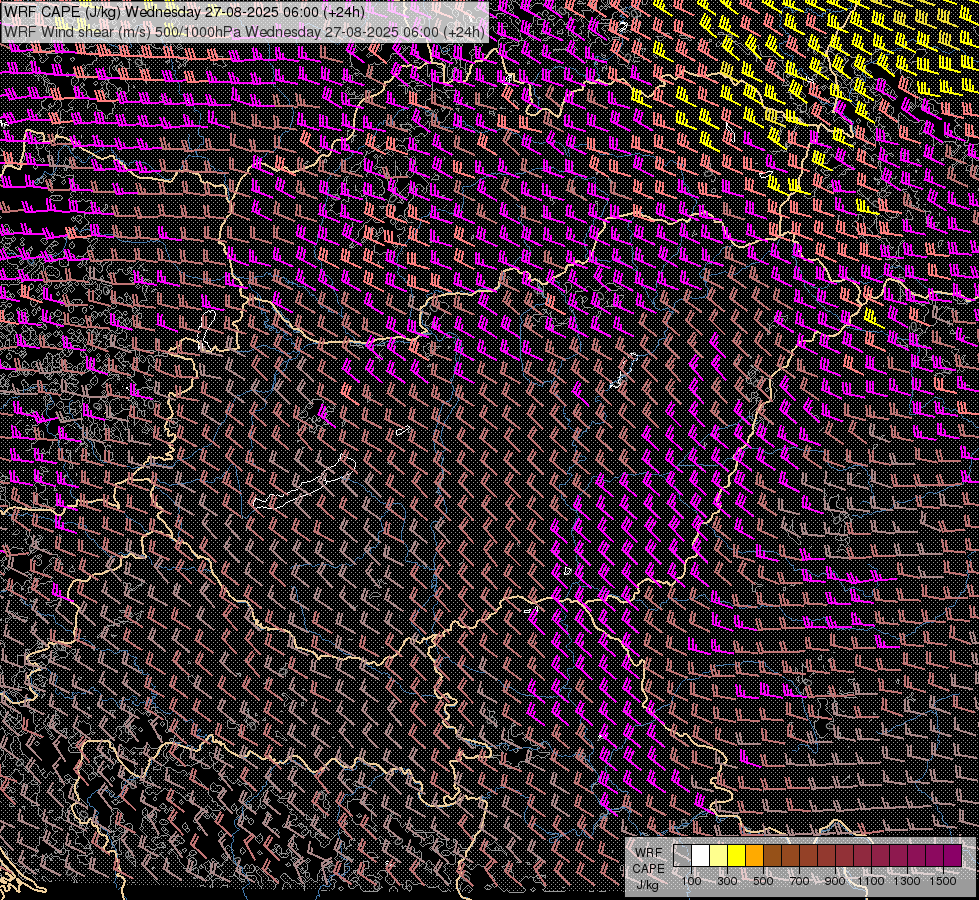The height and width of the screenshot is (900, 979).
Task: Select the orange legend swatch
Action: click(x=754, y=855)
